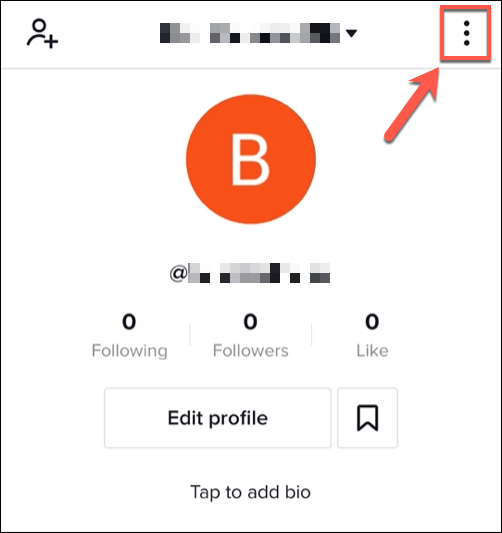Tap the Followers count number
The image size is (502, 533).
point(250,322)
